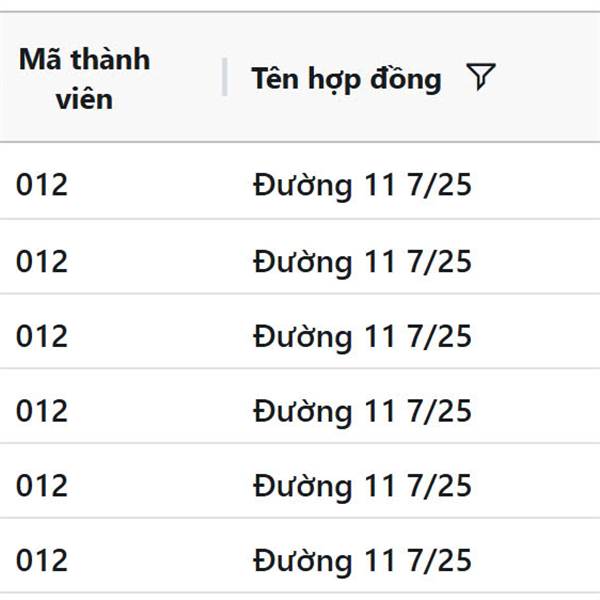Select Đường 11 7/25 in the third row
This screenshot has width=600, height=600.
tap(362, 337)
